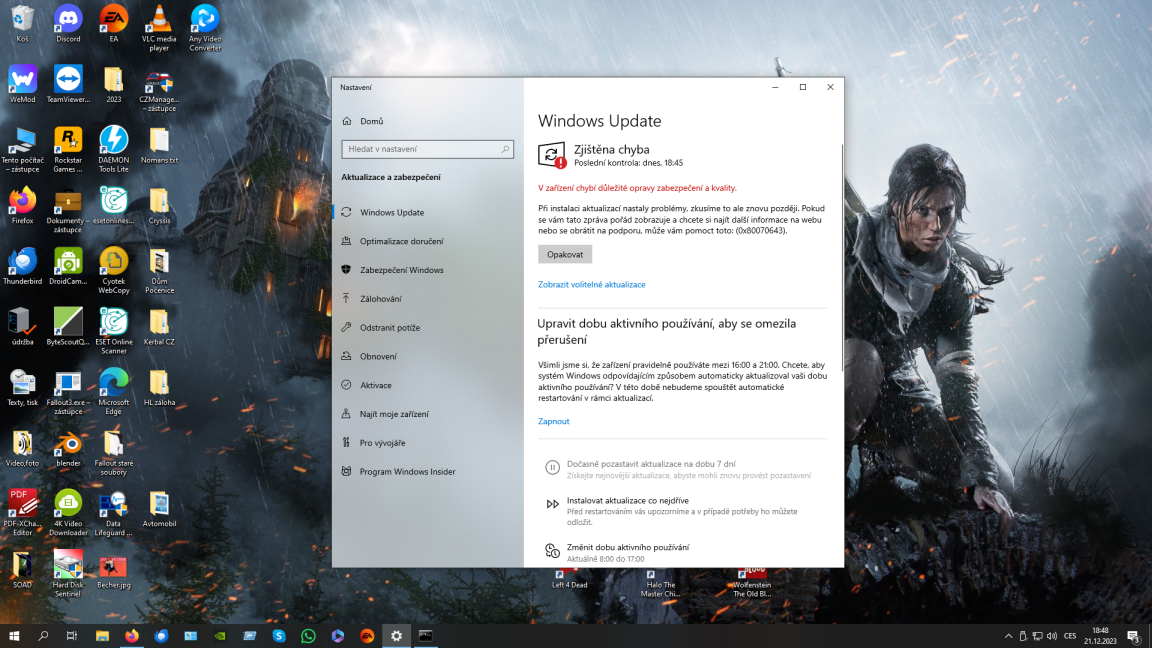Click the Hledat v nastavení search field
The height and width of the screenshot is (648, 1152).
420,149
